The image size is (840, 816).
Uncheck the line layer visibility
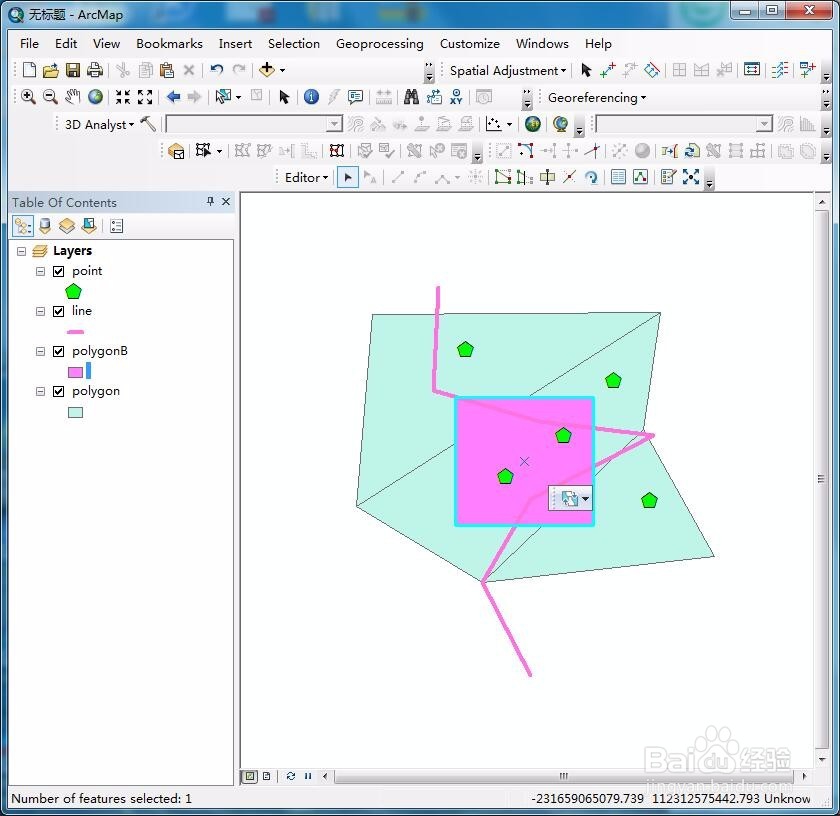click(59, 311)
